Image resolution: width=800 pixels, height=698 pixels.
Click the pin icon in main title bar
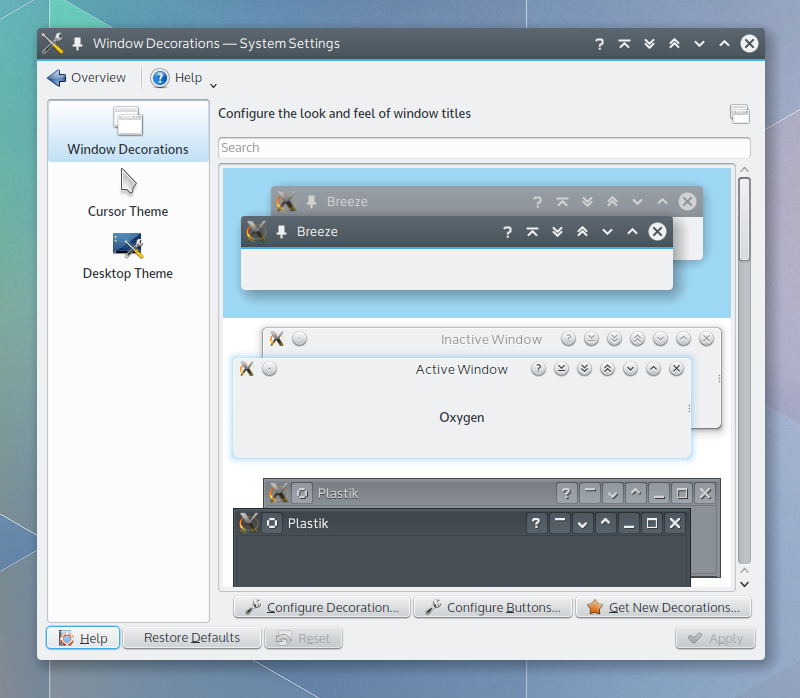[x=78, y=44]
